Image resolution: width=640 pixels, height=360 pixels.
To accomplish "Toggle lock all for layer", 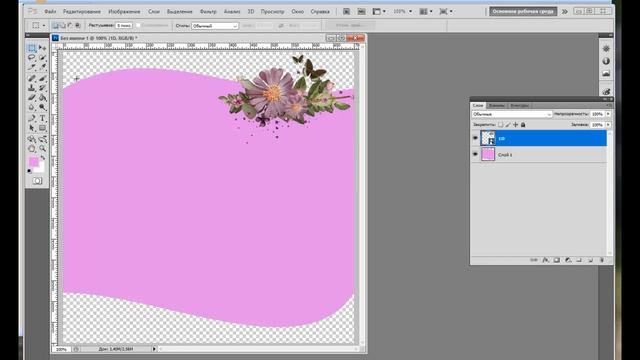I will pyautogui.click(x=523, y=124).
